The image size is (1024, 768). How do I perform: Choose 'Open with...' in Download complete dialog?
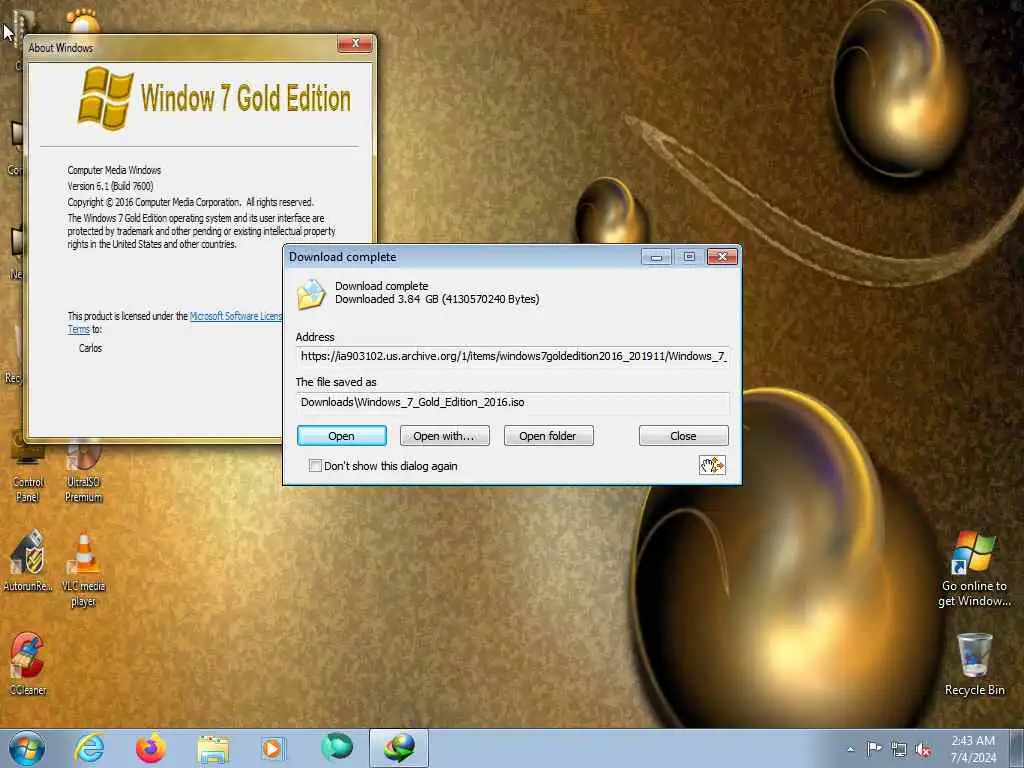[x=444, y=436]
